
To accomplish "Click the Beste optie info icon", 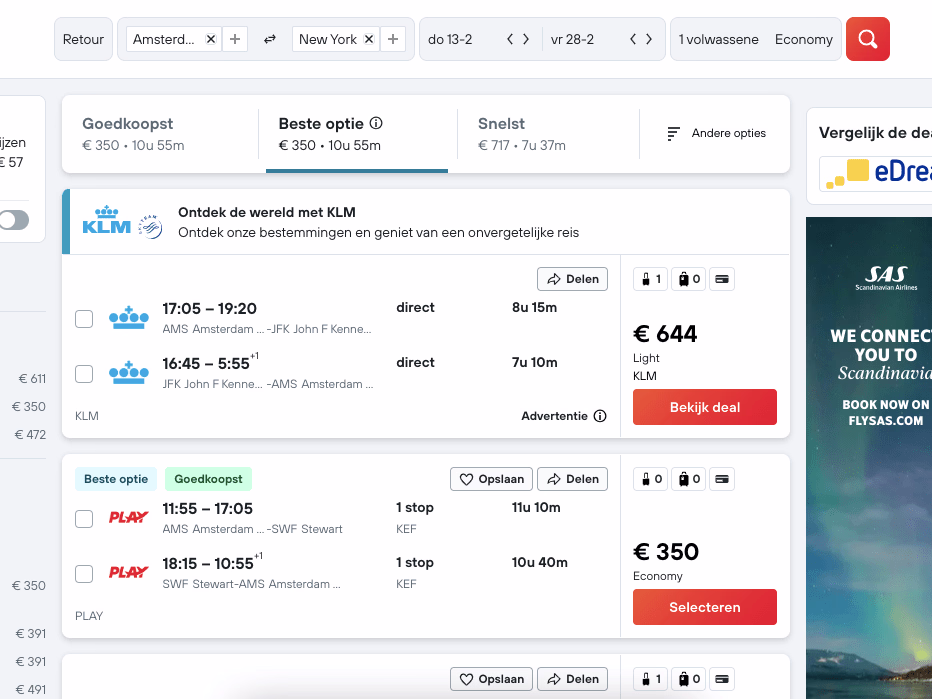I will [x=376, y=124].
